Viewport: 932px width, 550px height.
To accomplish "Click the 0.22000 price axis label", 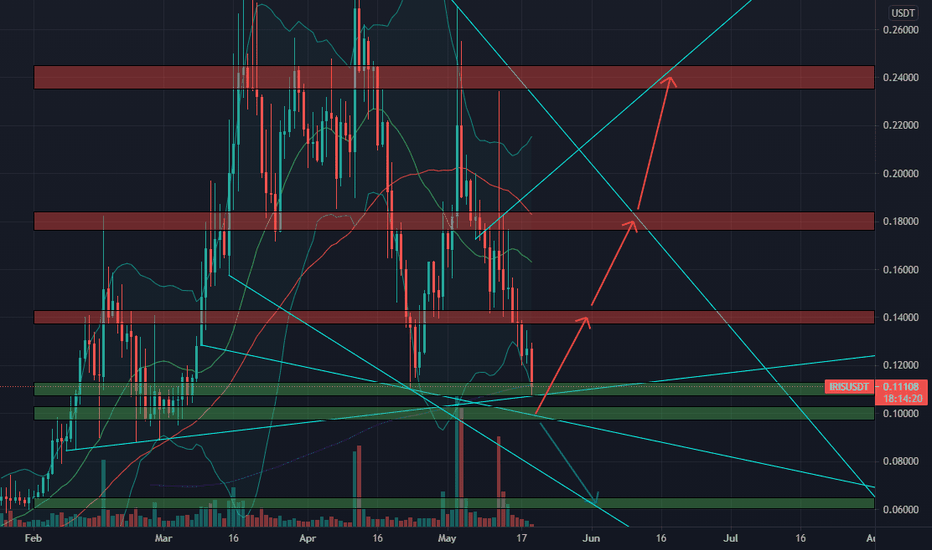I will pyautogui.click(x=900, y=125).
